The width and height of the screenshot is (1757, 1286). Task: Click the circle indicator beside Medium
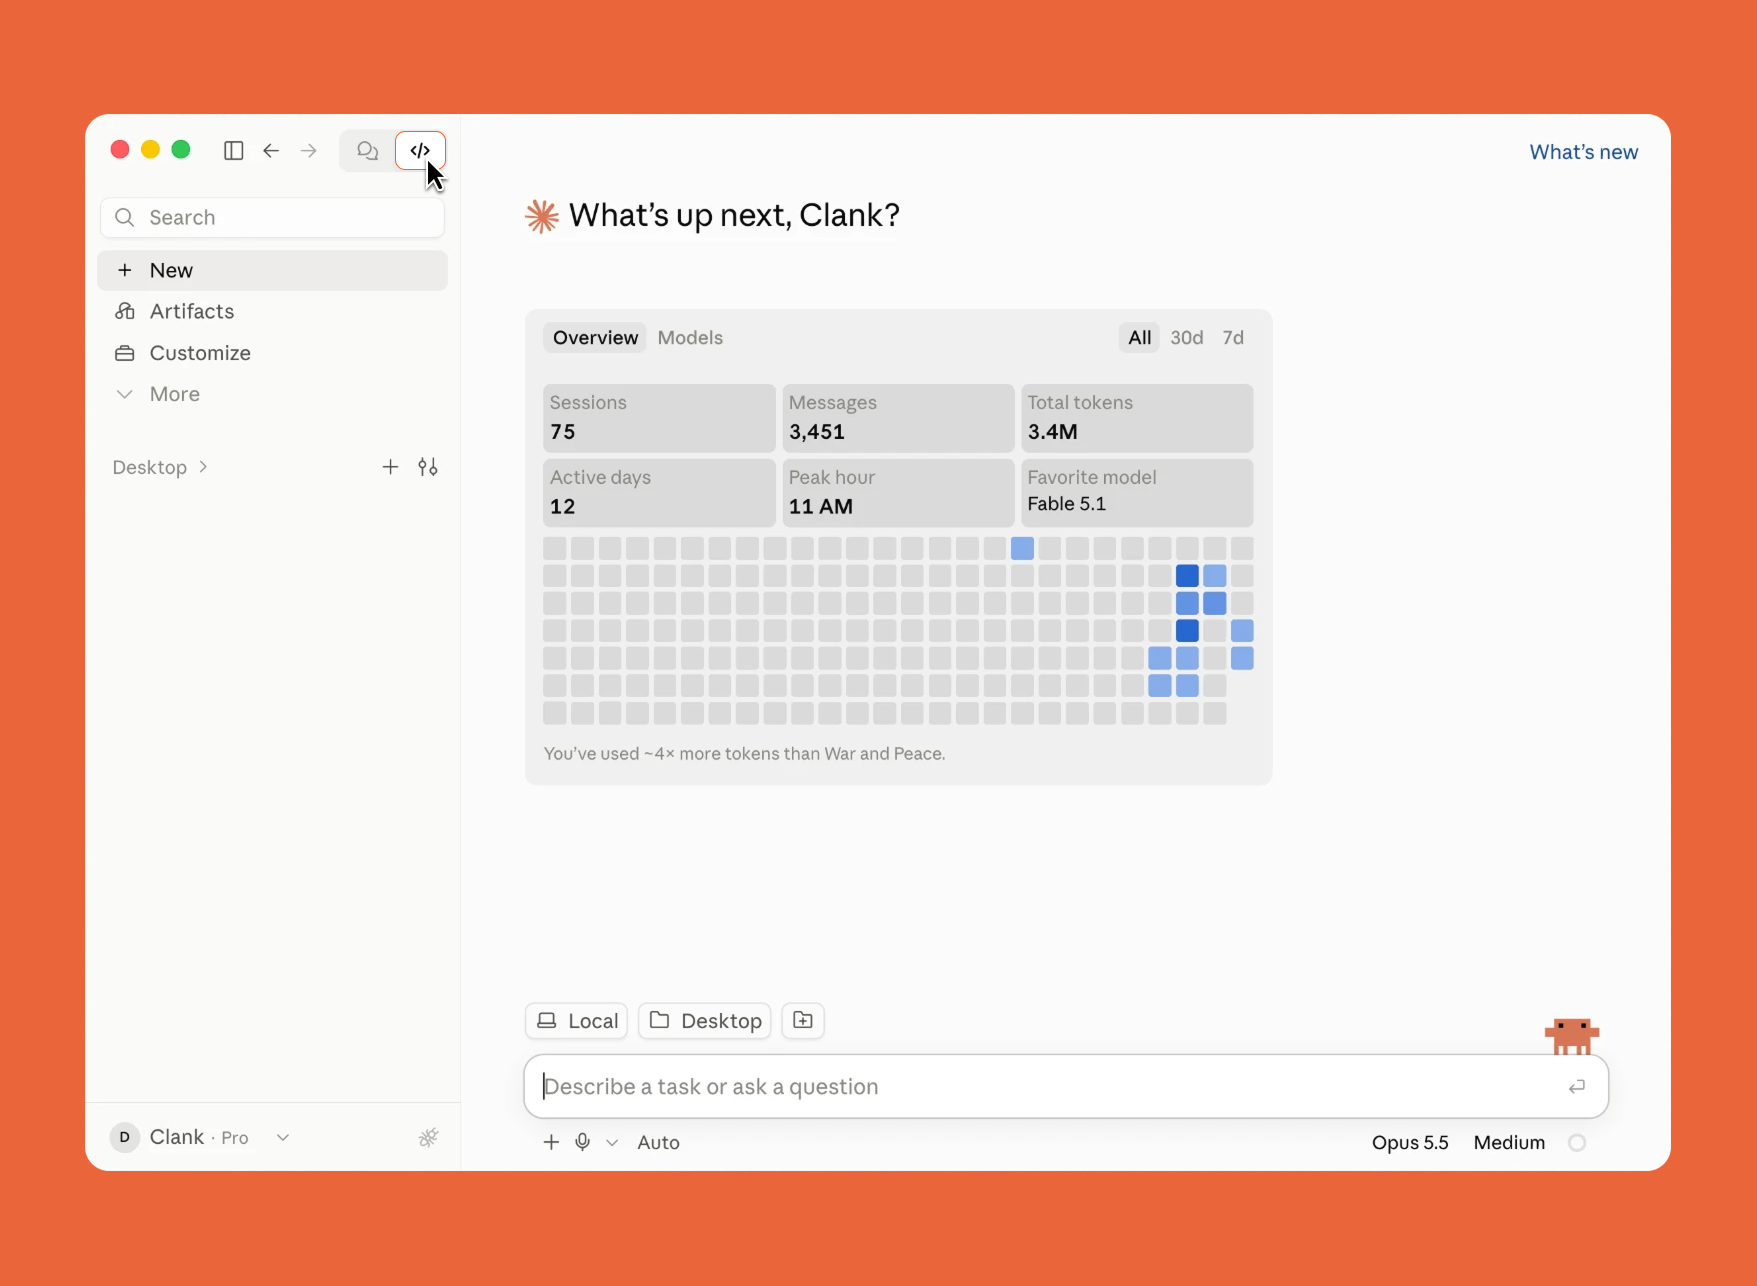coord(1577,1142)
